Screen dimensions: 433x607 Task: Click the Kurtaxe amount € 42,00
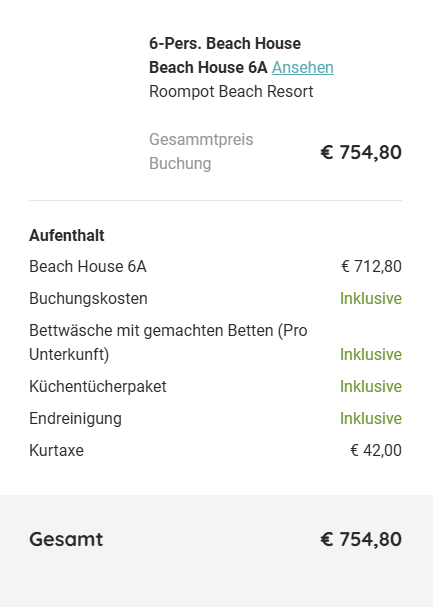tap(376, 451)
